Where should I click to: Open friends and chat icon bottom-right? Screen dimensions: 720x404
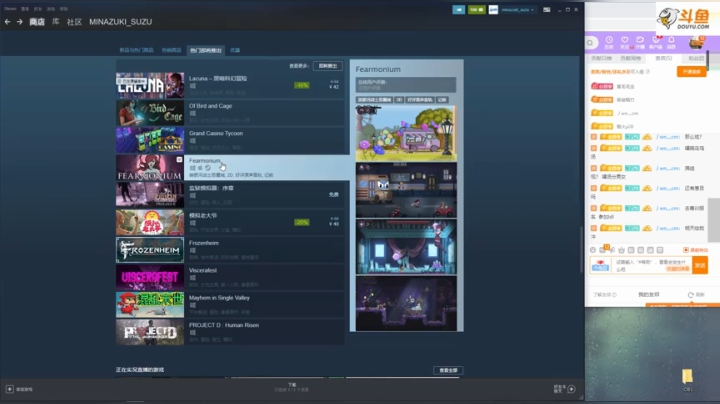pos(571,389)
